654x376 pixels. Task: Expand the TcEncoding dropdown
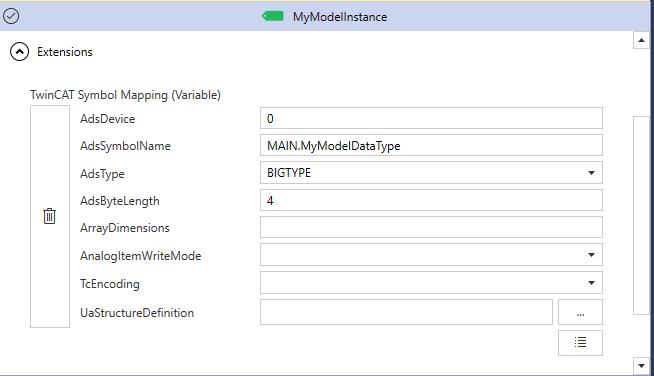[431, 283]
